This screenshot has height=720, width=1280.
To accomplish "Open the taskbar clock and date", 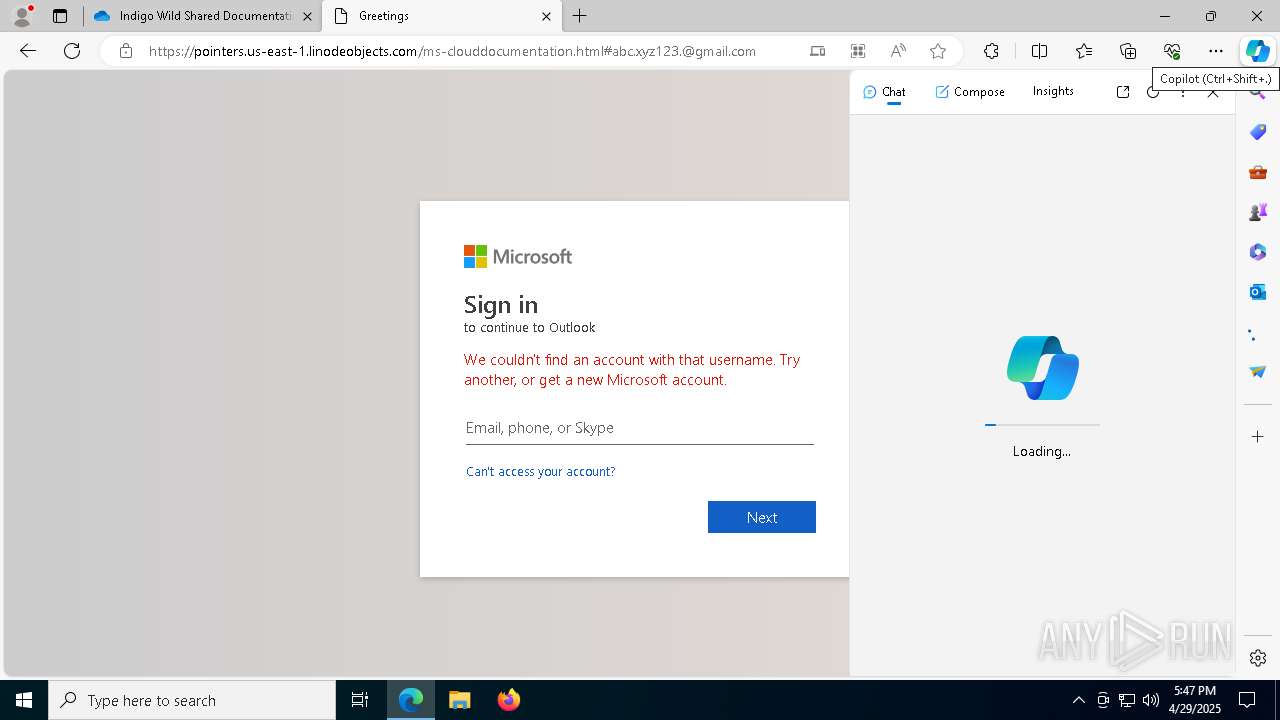I will coord(1195,700).
